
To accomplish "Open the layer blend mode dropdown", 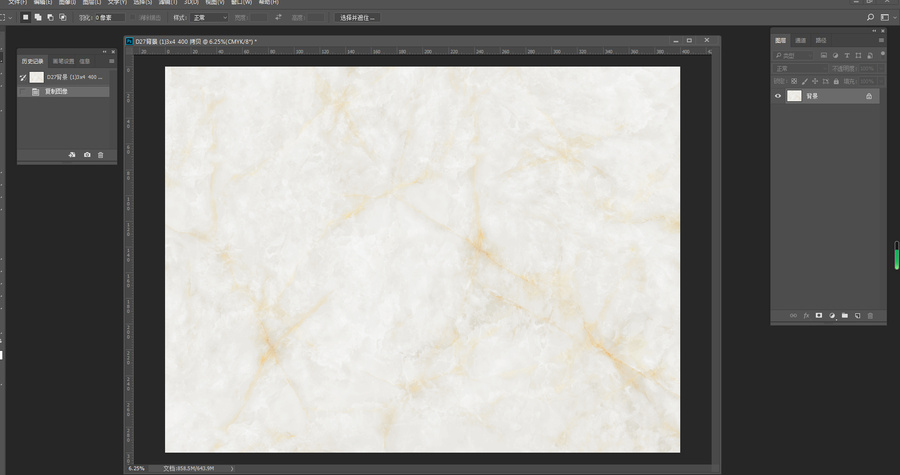I will pos(801,68).
